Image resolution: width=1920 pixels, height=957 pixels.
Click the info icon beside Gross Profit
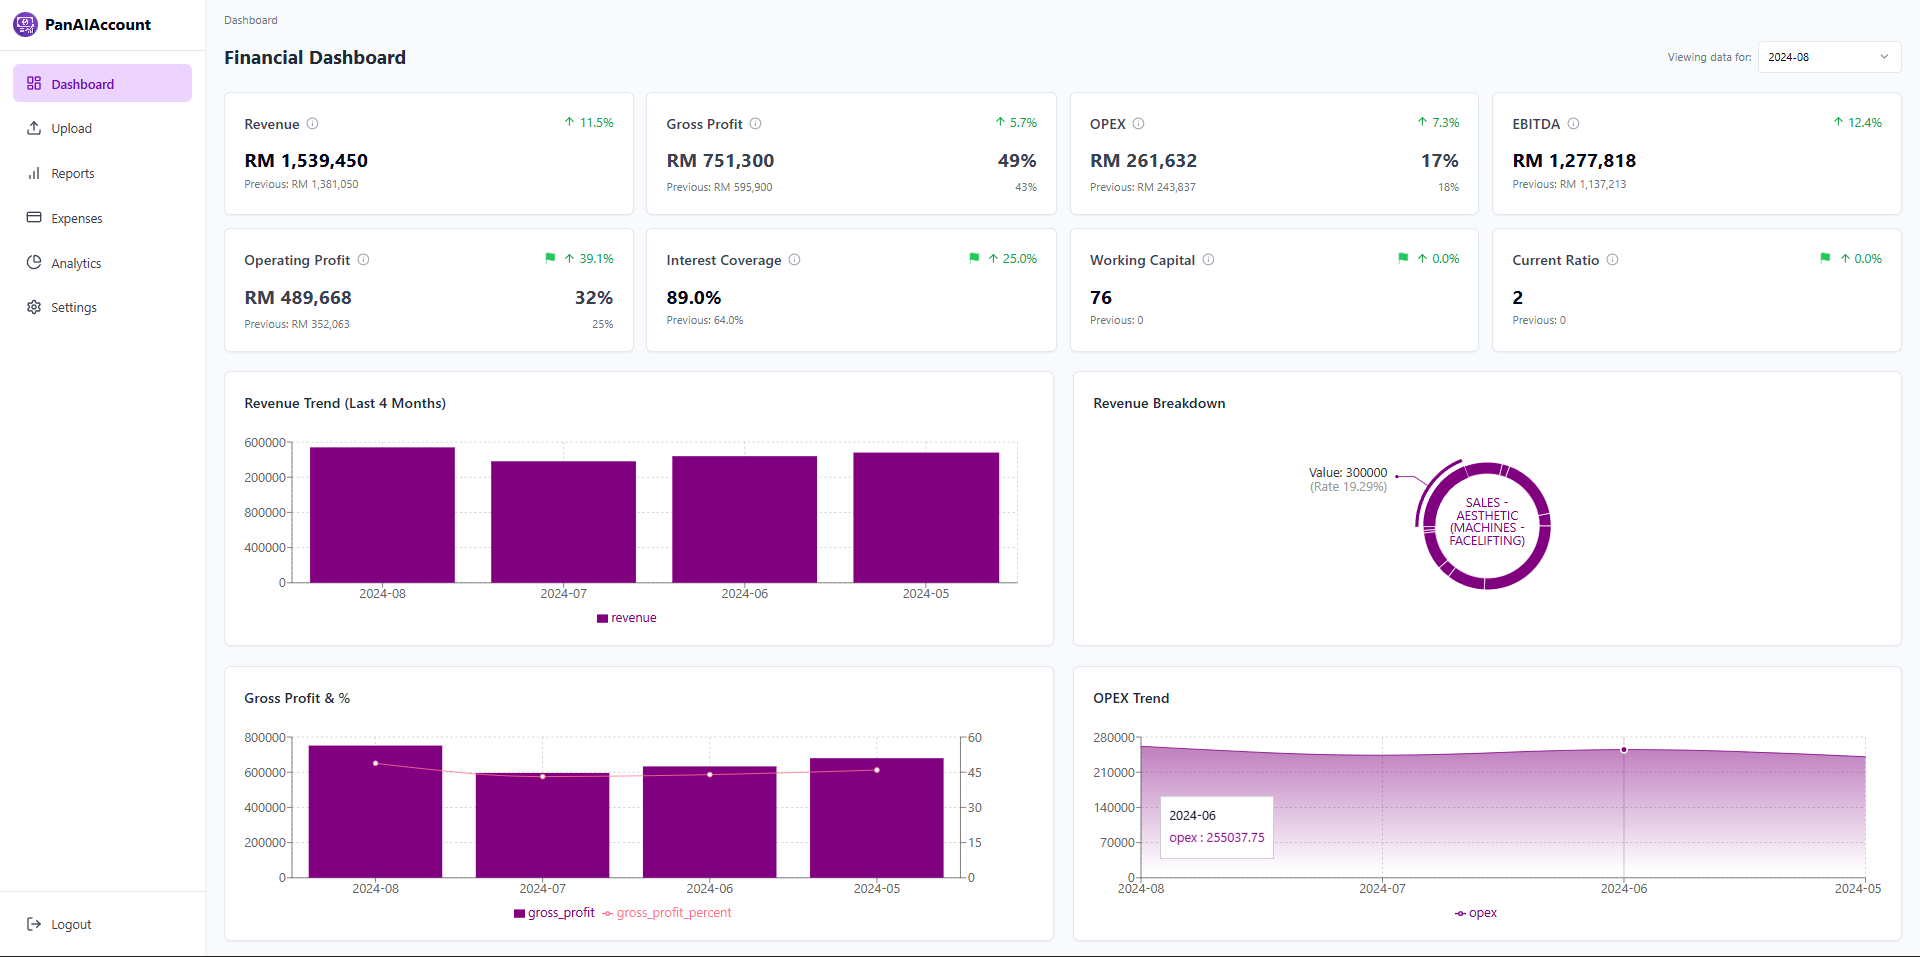click(756, 124)
